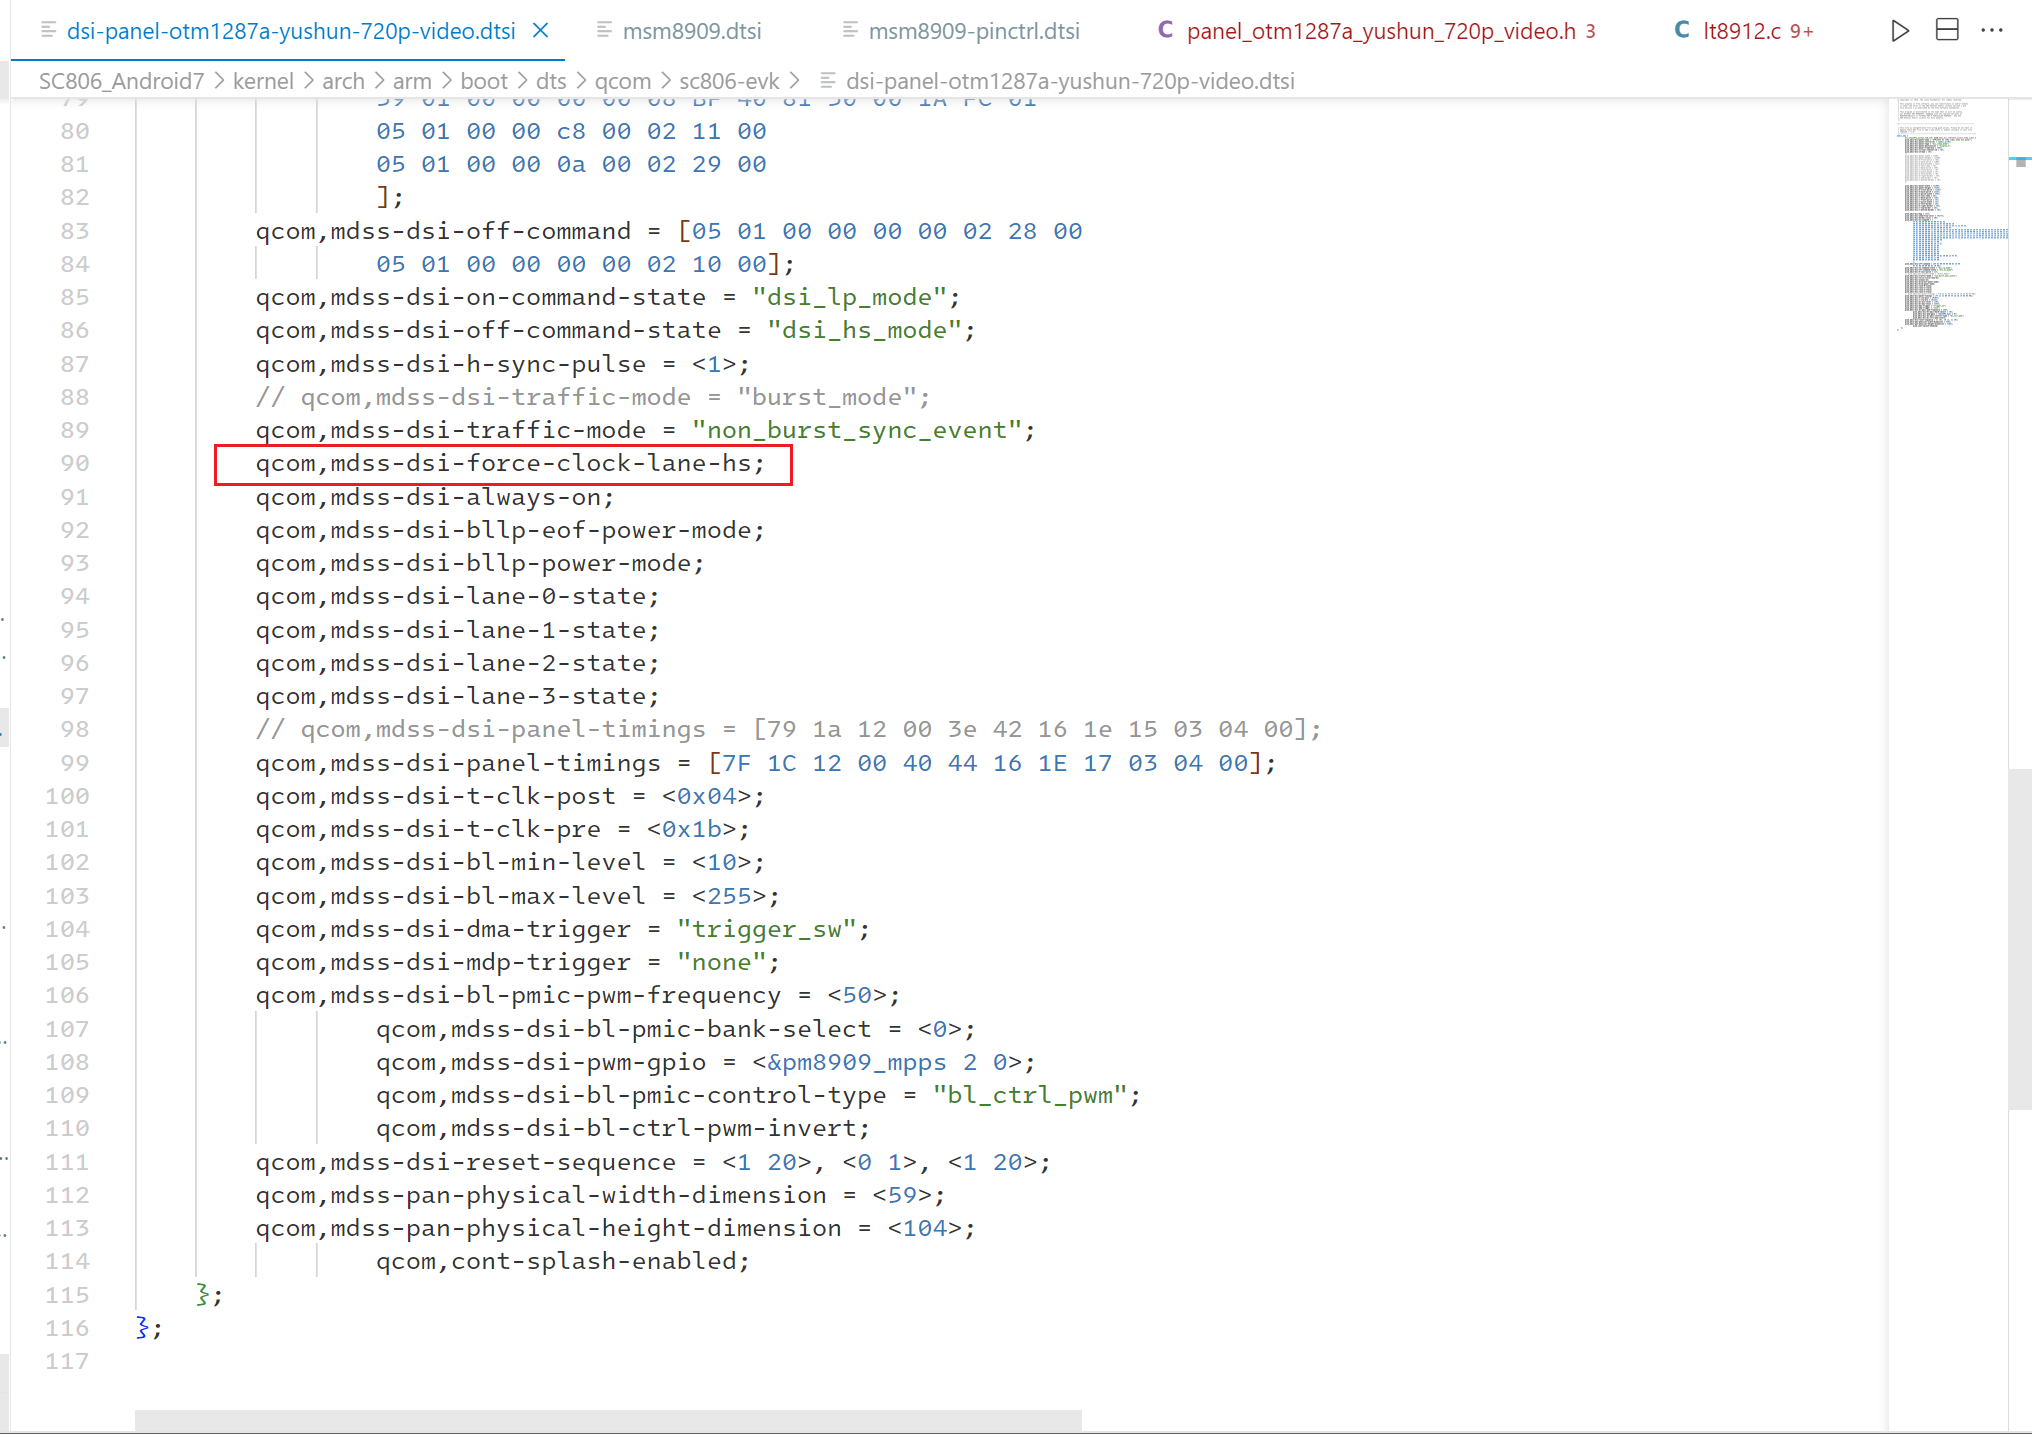Image resolution: width=2032 pixels, height=1434 pixels.
Task: Click the text qcom,mdss-dsi-bl-min-level
Action: (x=450, y=862)
